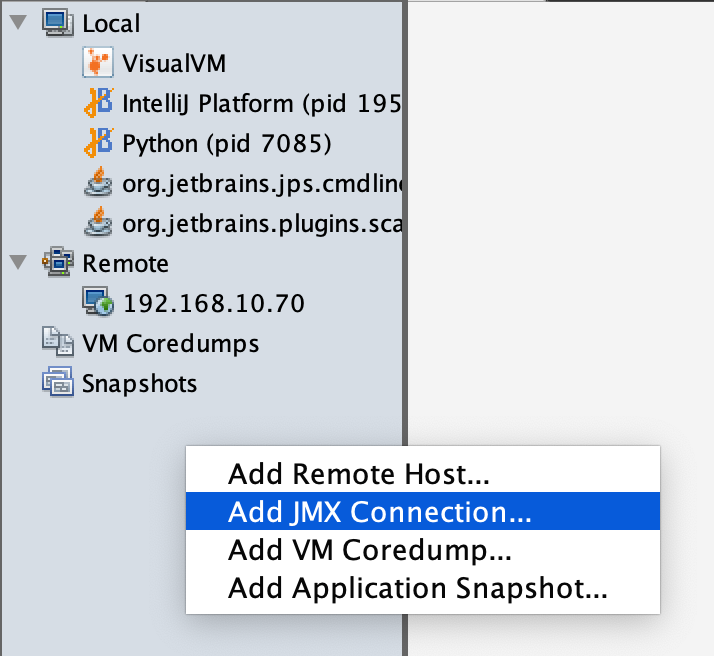Screen dimensions: 714x656
Task: Click the 192.168.10.70 host icon
Action: pyautogui.click(x=97, y=302)
